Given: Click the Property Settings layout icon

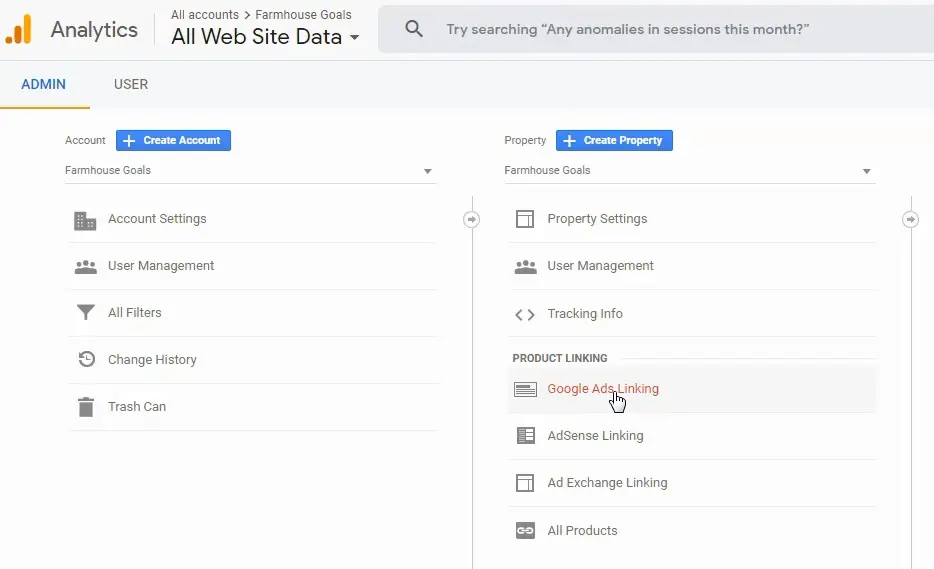Looking at the screenshot, I should click(x=525, y=219).
